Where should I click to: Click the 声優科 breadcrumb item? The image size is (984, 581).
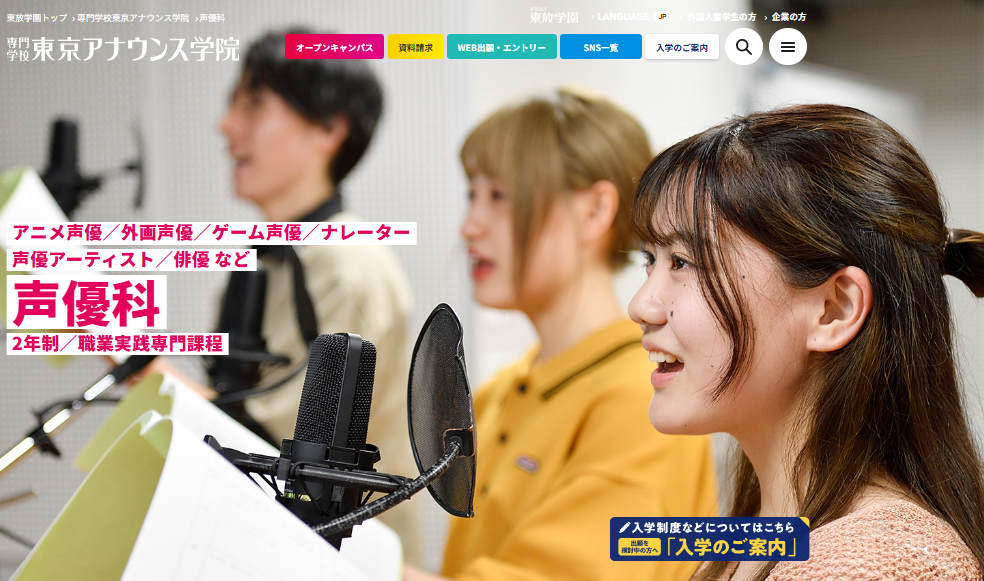click(x=212, y=18)
